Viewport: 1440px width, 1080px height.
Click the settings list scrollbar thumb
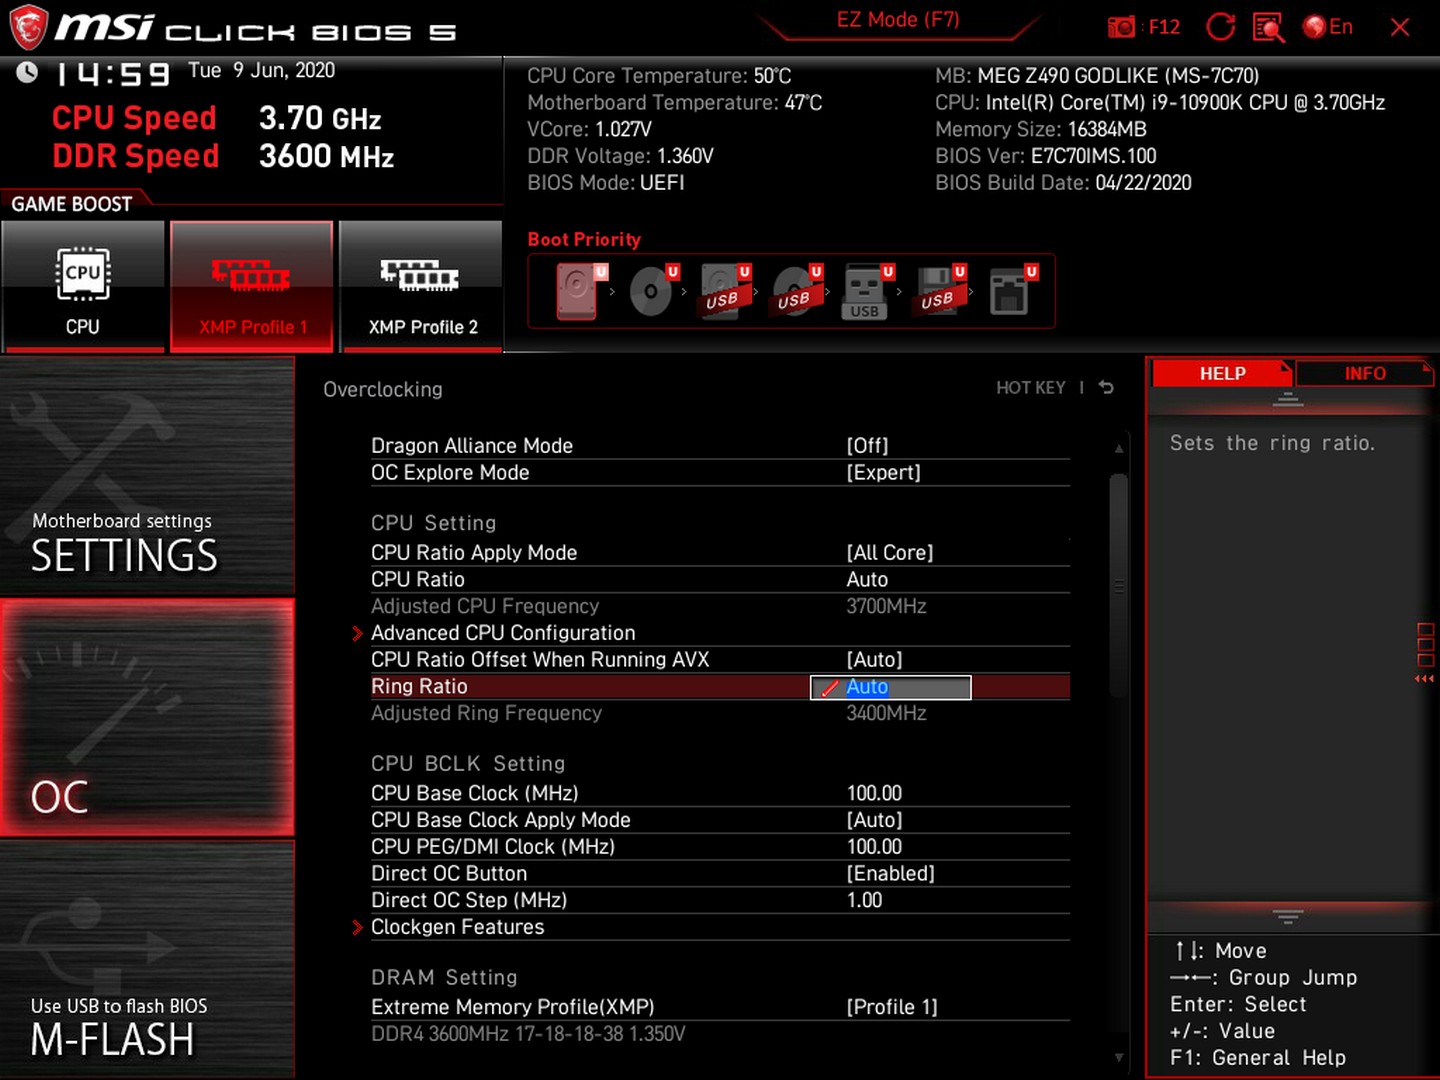1119,585
